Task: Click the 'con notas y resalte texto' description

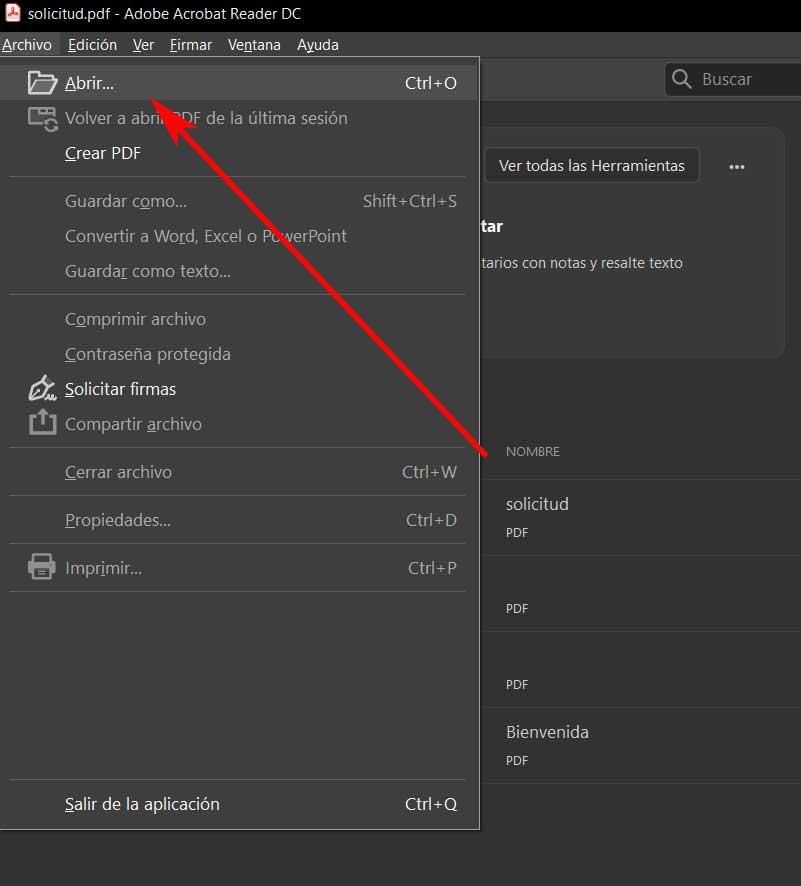Action: click(602, 263)
